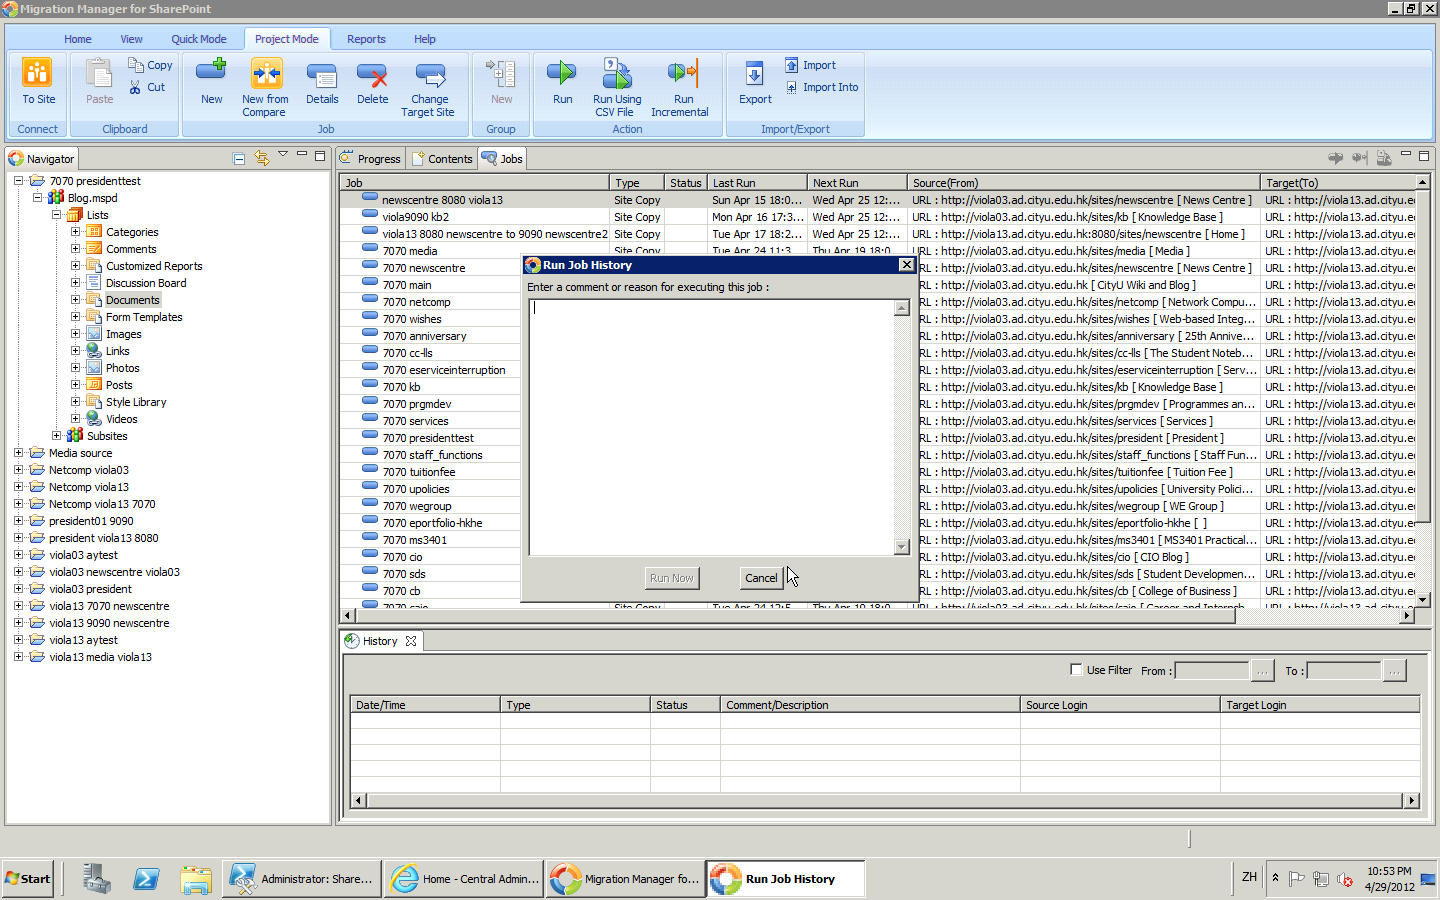Click From date browse button

[x=1263, y=670]
